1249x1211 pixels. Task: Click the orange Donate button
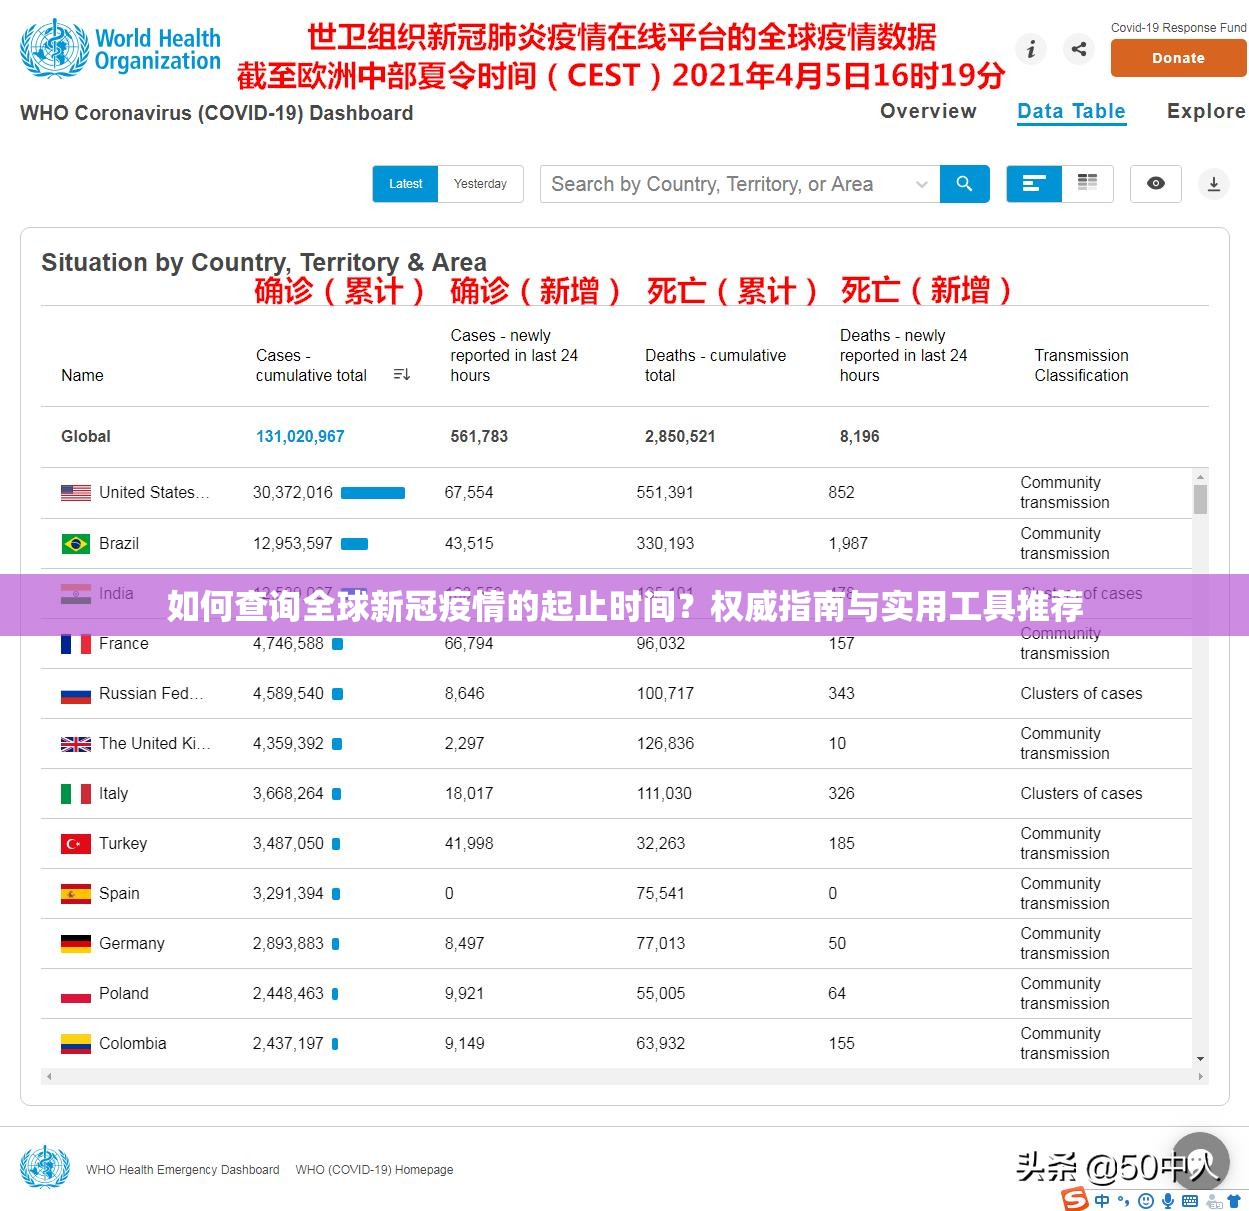(1178, 58)
